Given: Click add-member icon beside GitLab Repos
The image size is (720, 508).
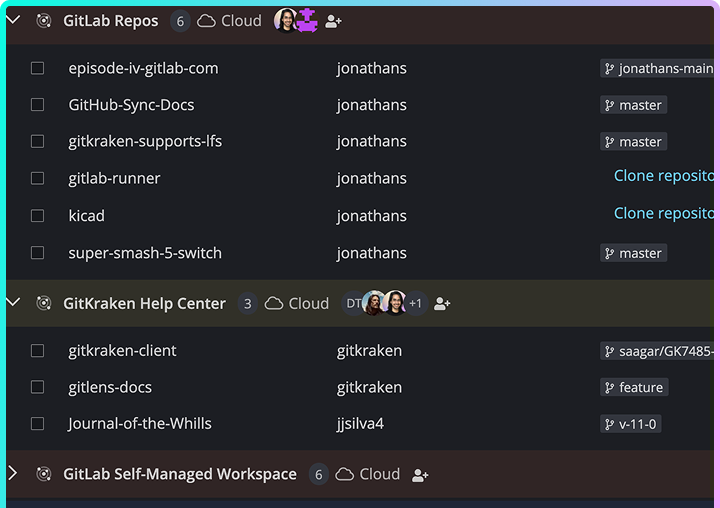Looking at the screenshot, I should [x=334, y=21].
